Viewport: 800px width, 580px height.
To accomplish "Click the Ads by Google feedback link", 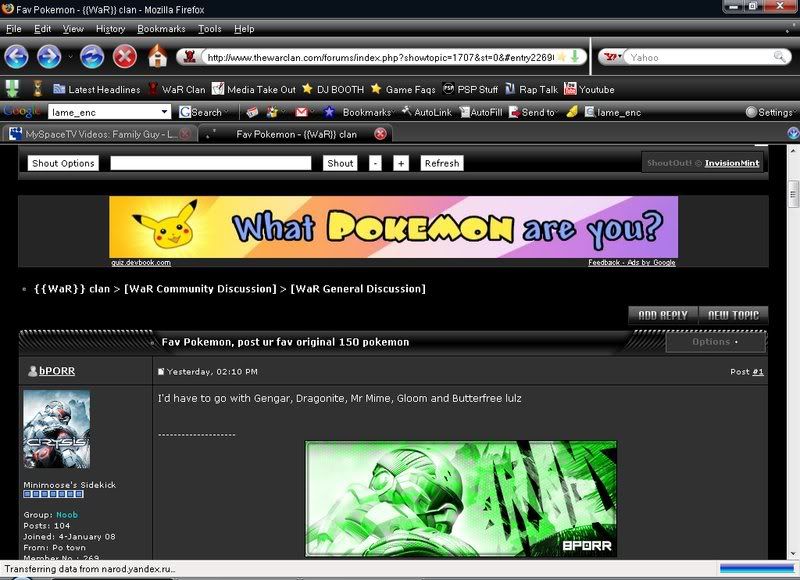I will (632, 263).
